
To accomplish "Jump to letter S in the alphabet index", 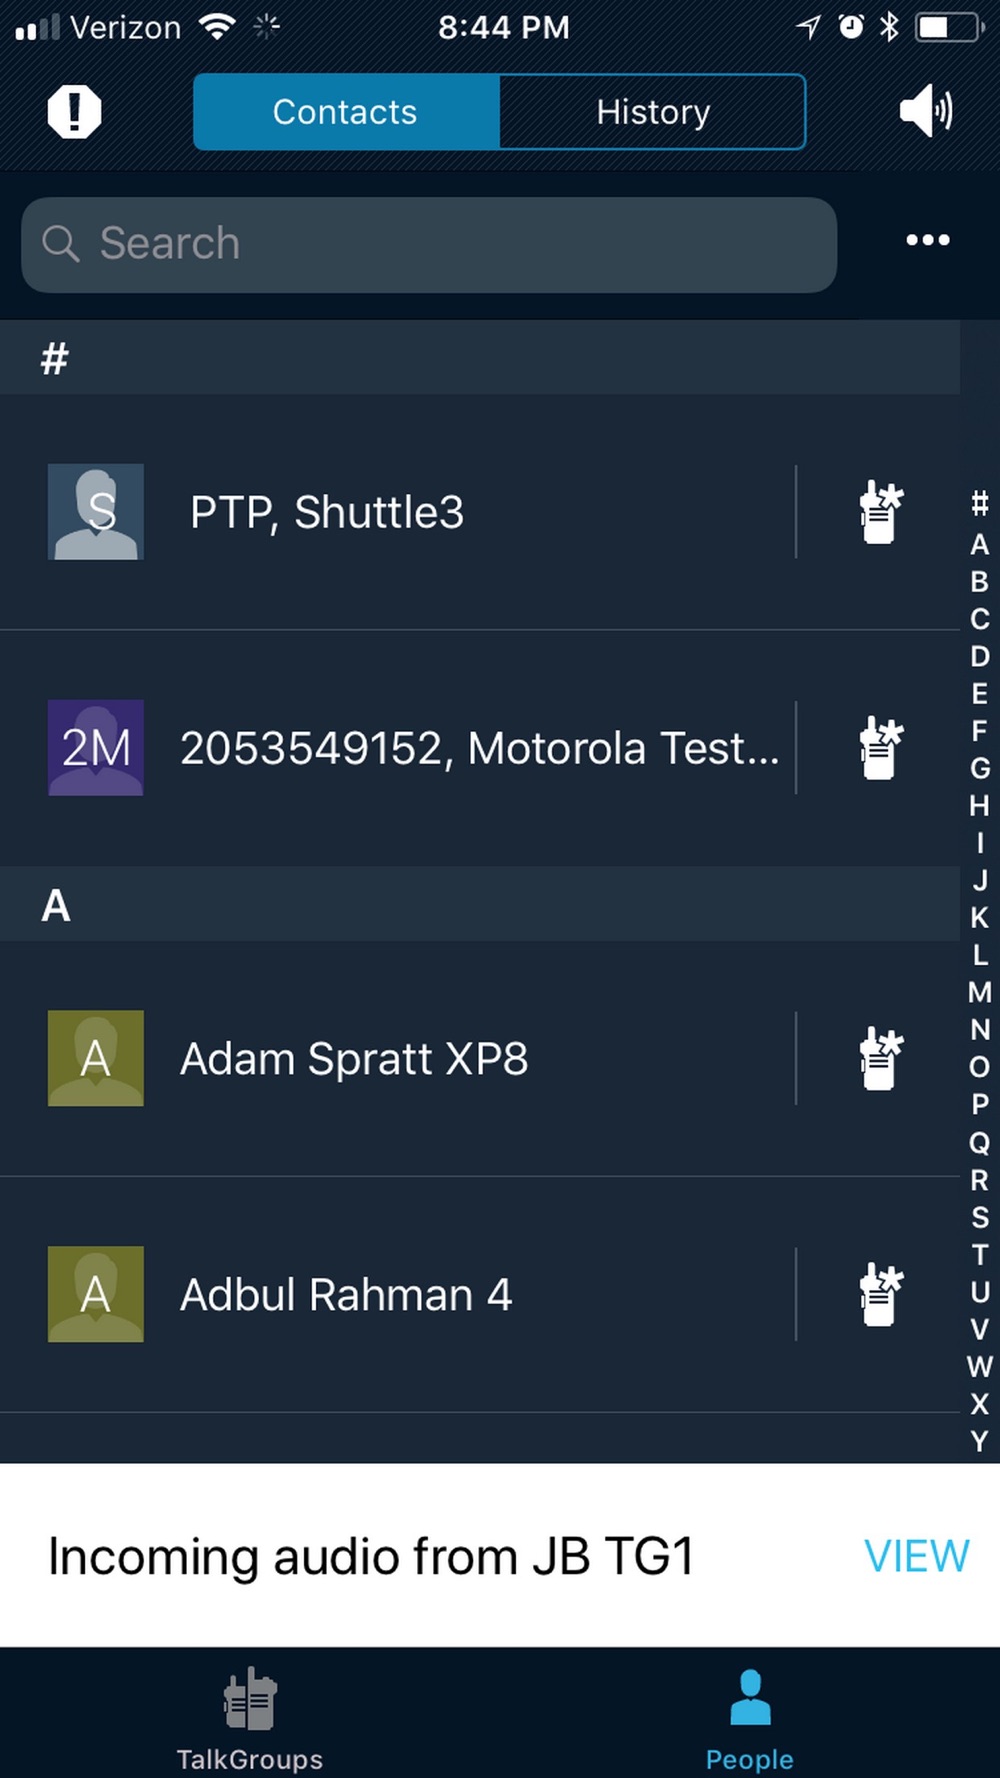I will coord(980,1217).
